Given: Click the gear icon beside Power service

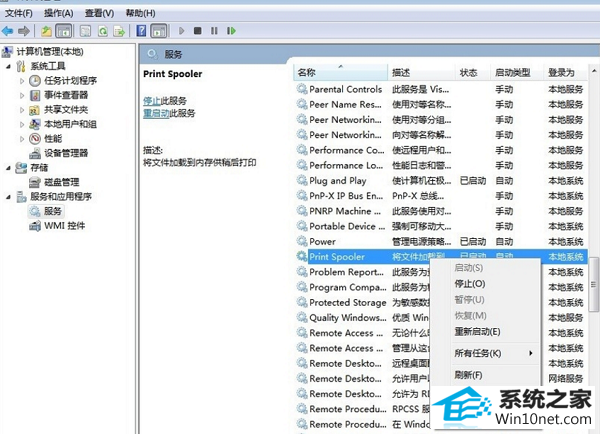Looking at the screenshot, I should (302, 241).
